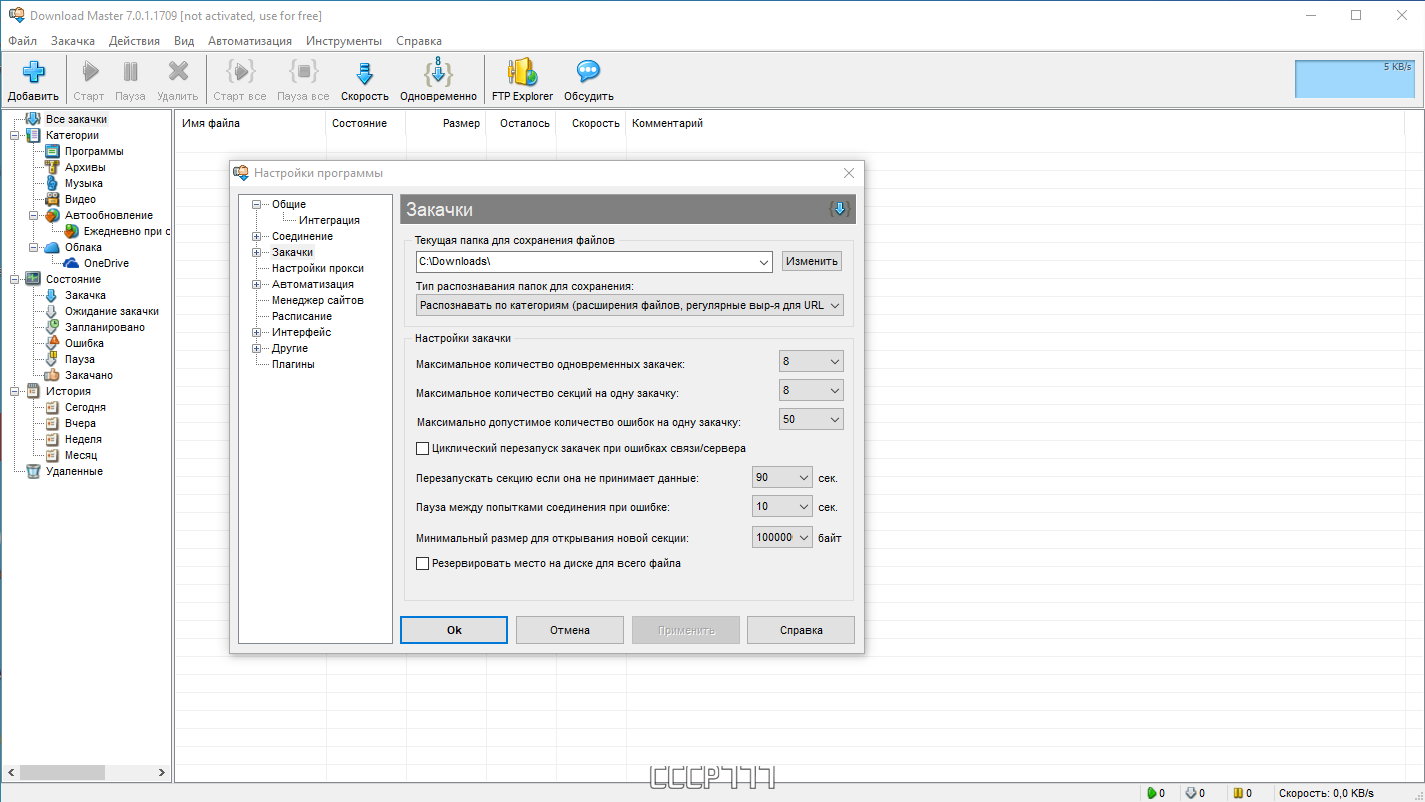Click the Пауза все toolbar icon

(x=303, y=71)
